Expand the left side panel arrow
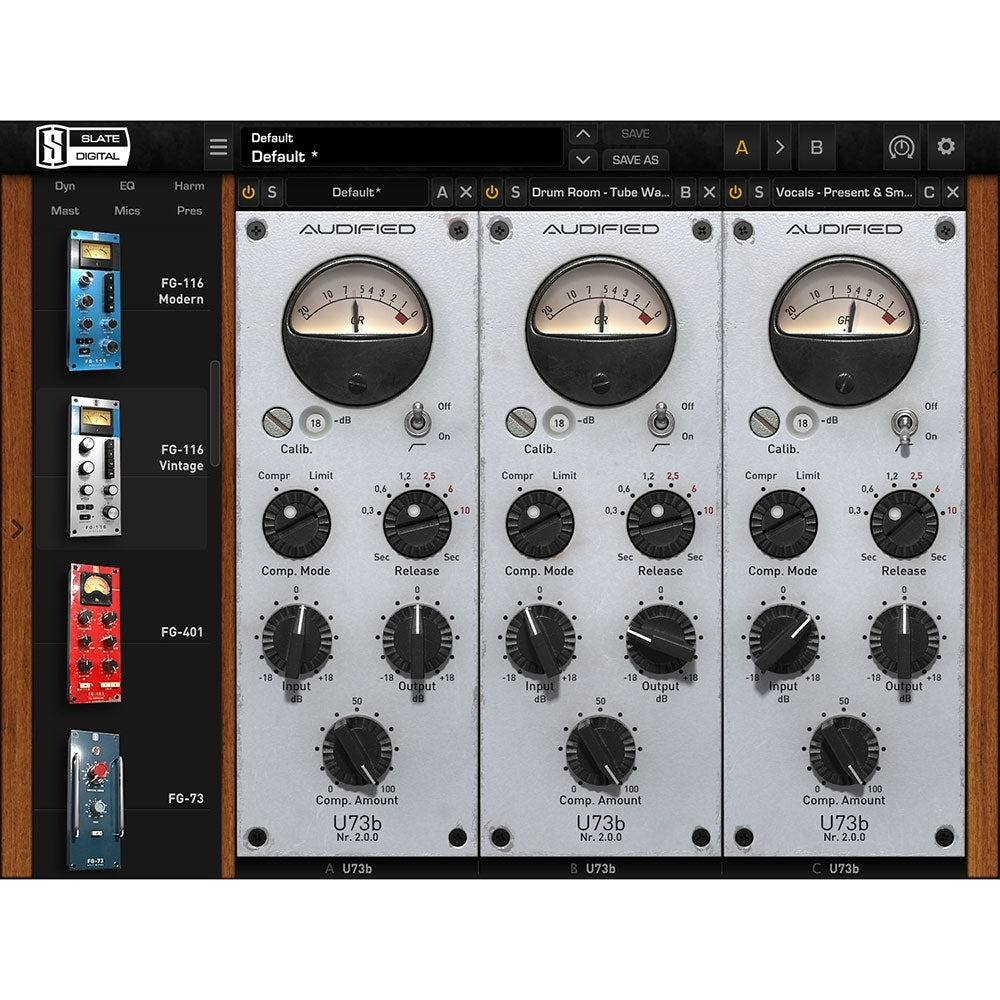This screenshot has width=1000, height=1000. [17, 528]
